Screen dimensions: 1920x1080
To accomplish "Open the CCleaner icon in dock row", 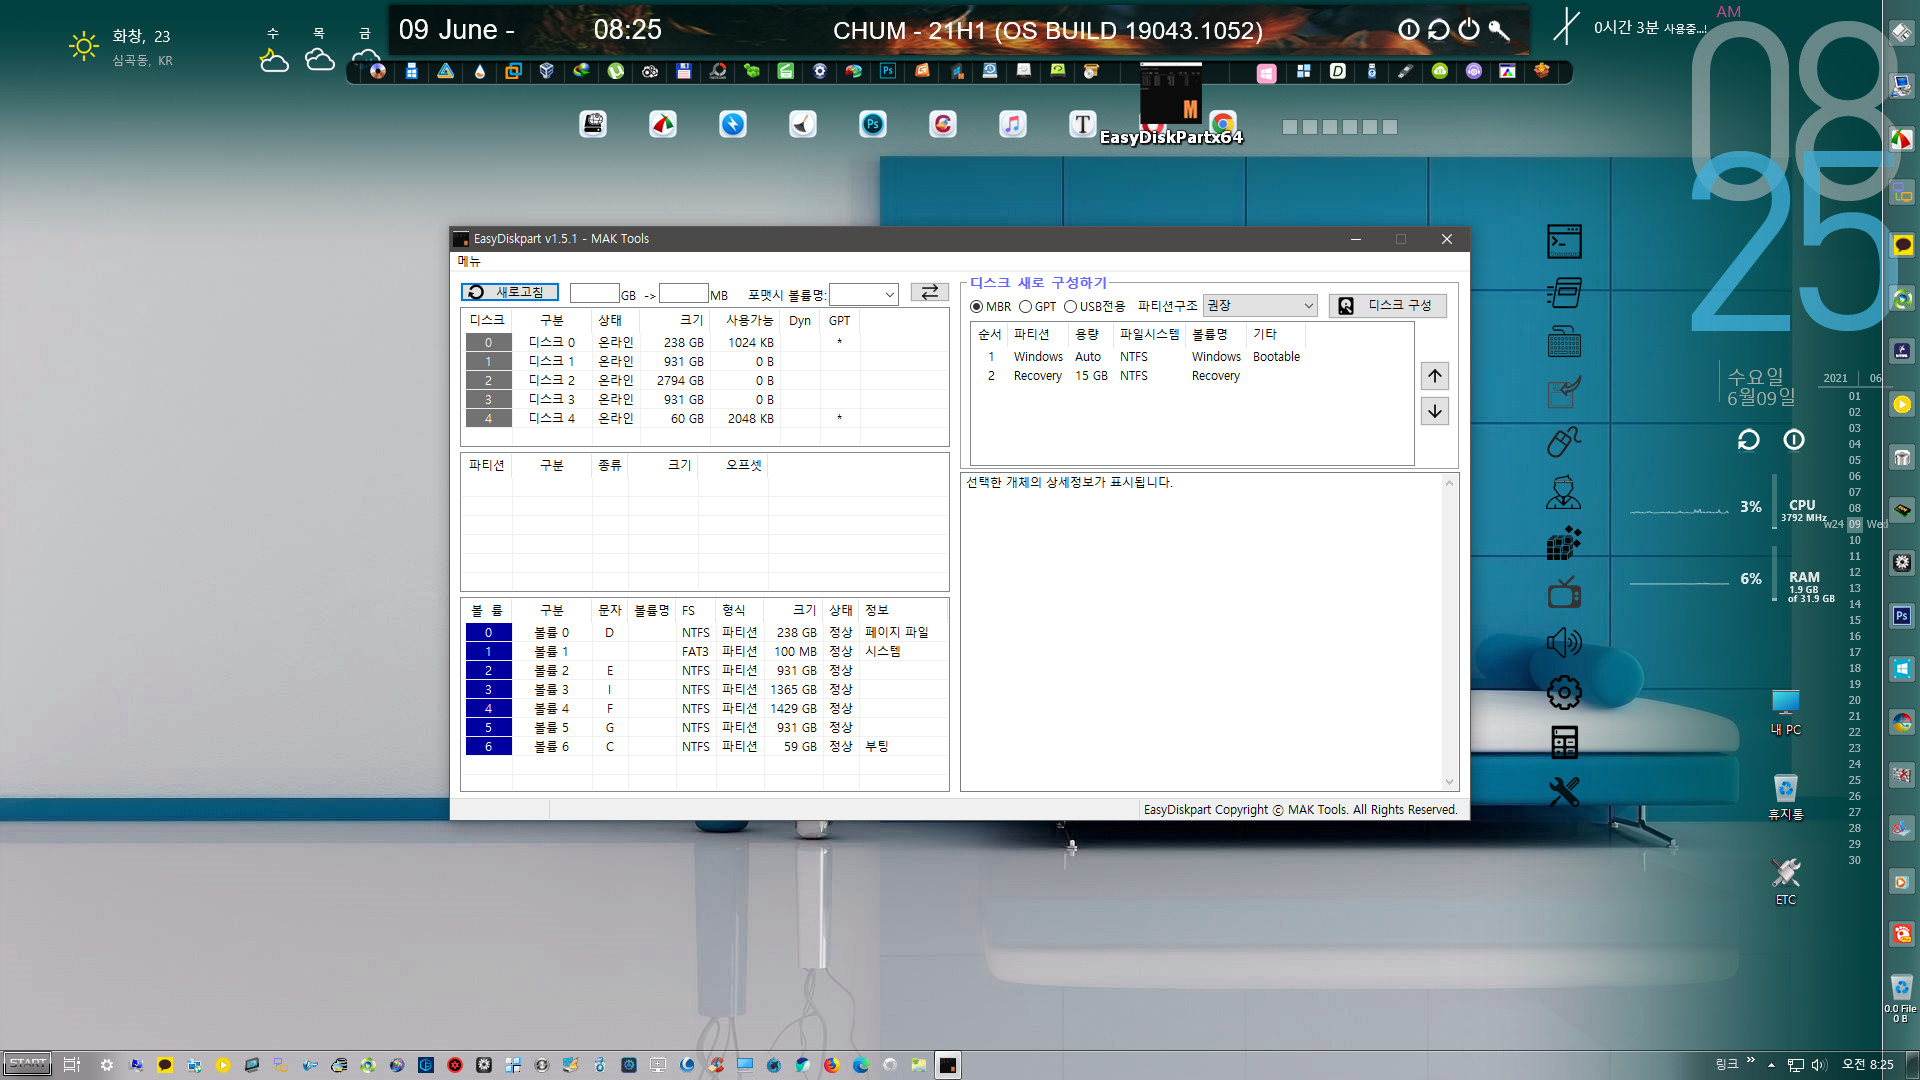I will (942, 124).
